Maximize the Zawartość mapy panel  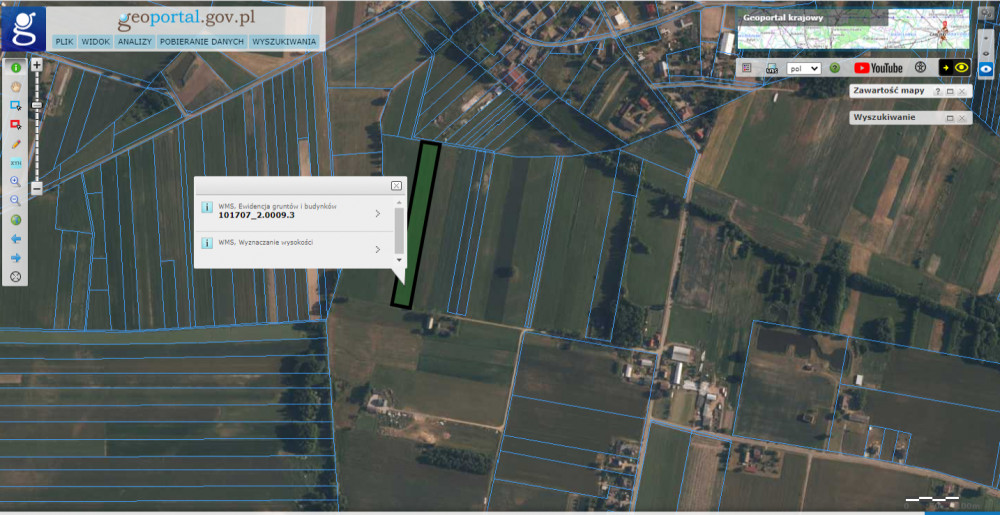pos(950,91)
